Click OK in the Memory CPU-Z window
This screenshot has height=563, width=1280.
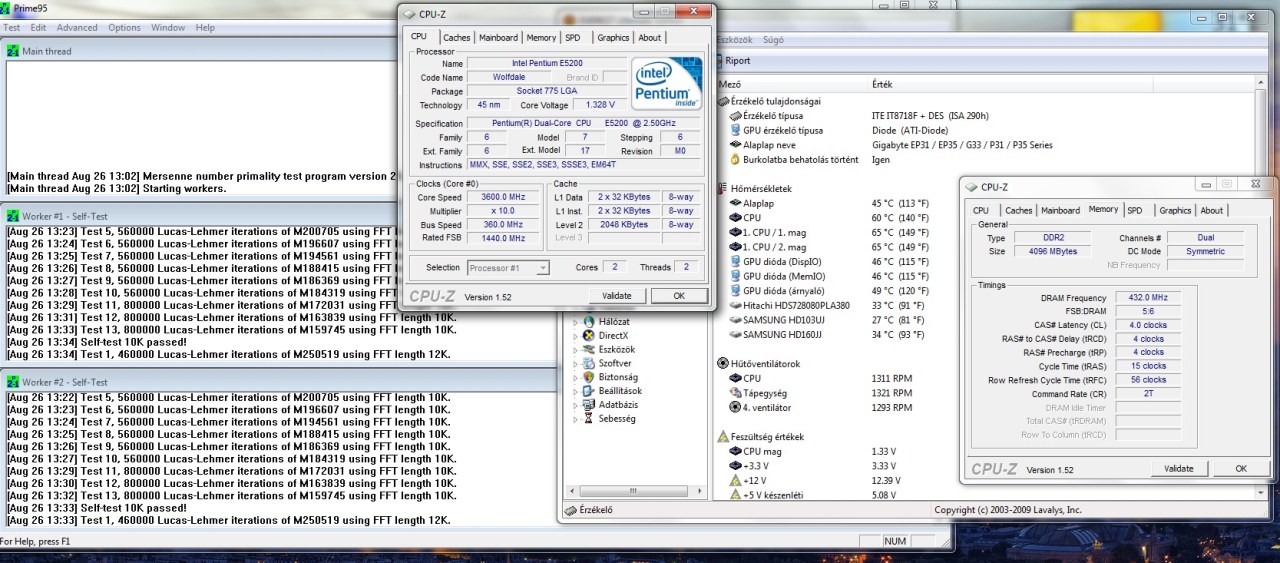click(x=1241, y=468)
